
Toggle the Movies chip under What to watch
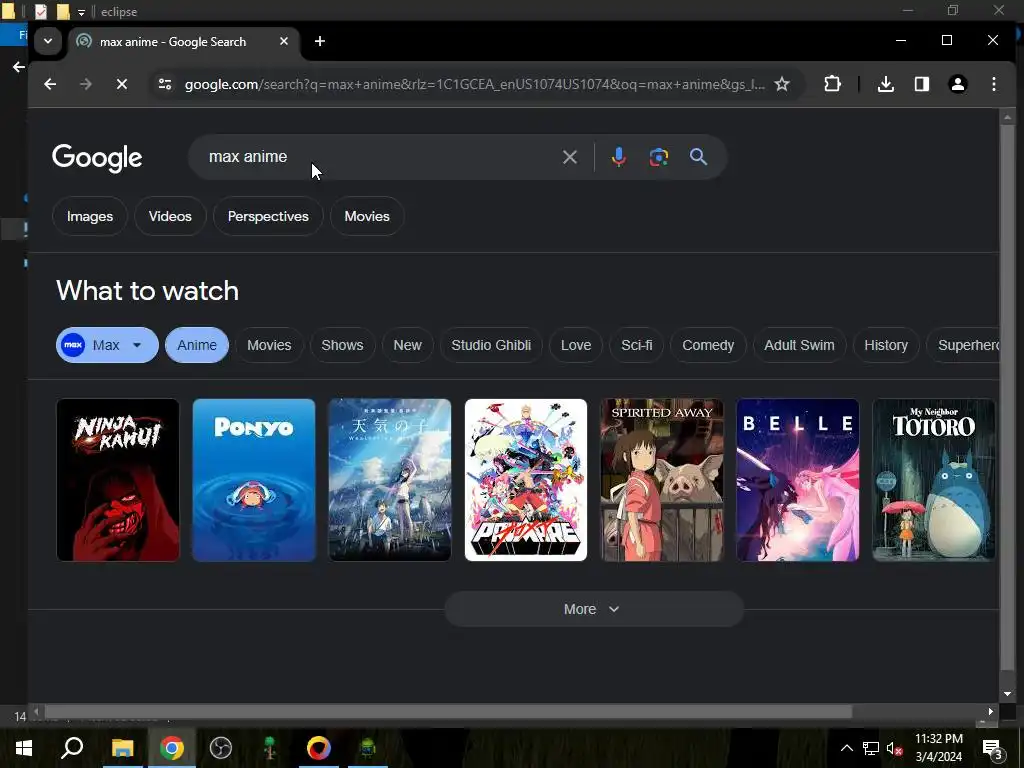269,345
